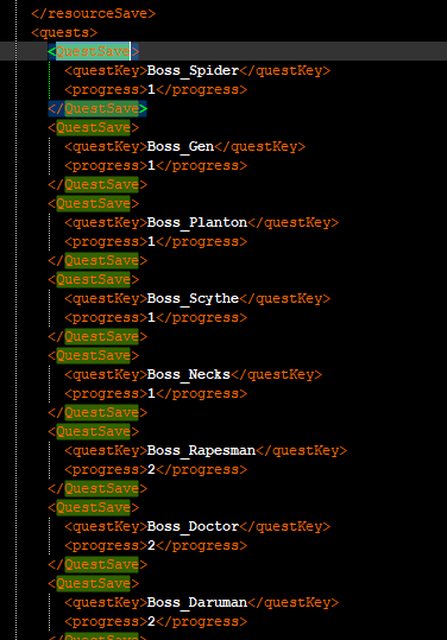Screen dimensions: 447x640
Task: Click the selected QuestSave tag on the current line
Action: tap(93, 51)
